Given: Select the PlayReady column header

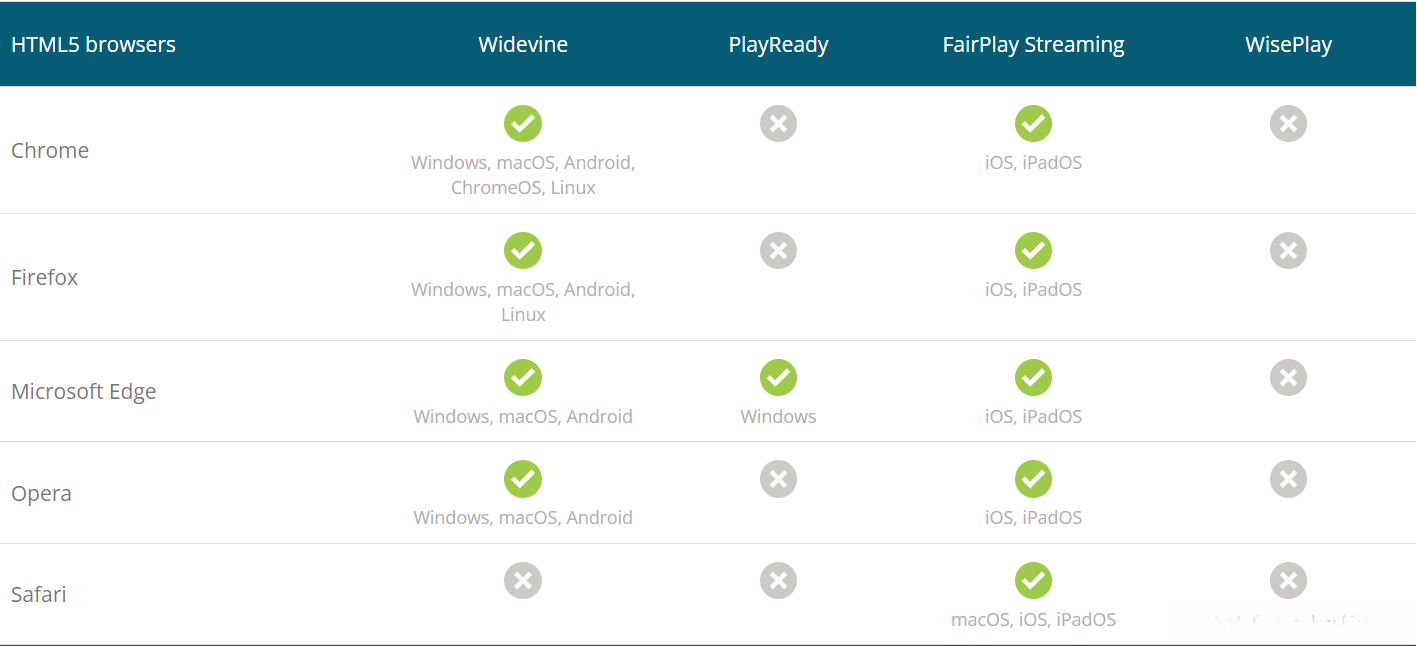Looking at the screenshot, I should click(x=778, y=45).
